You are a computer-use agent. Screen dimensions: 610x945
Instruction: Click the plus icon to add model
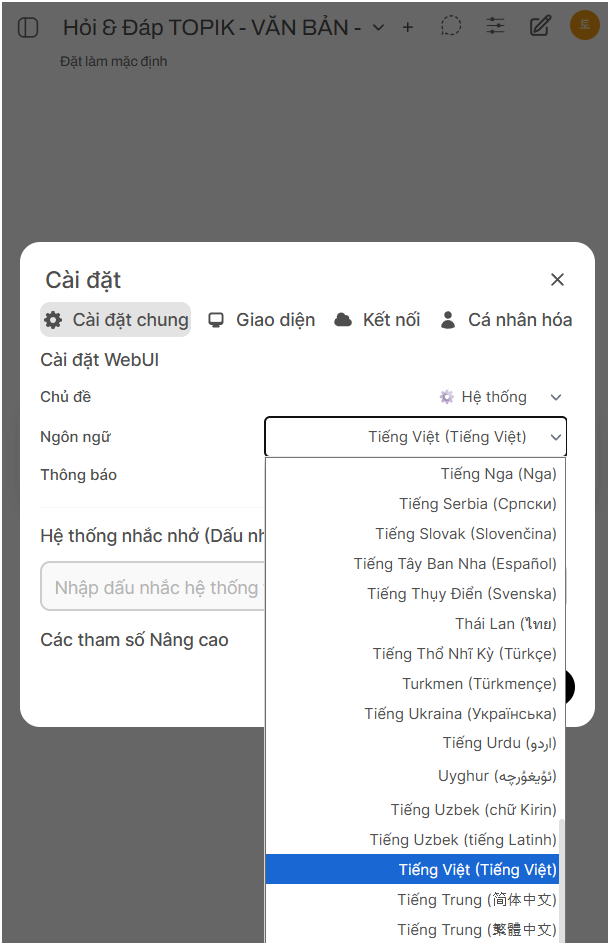407,27
